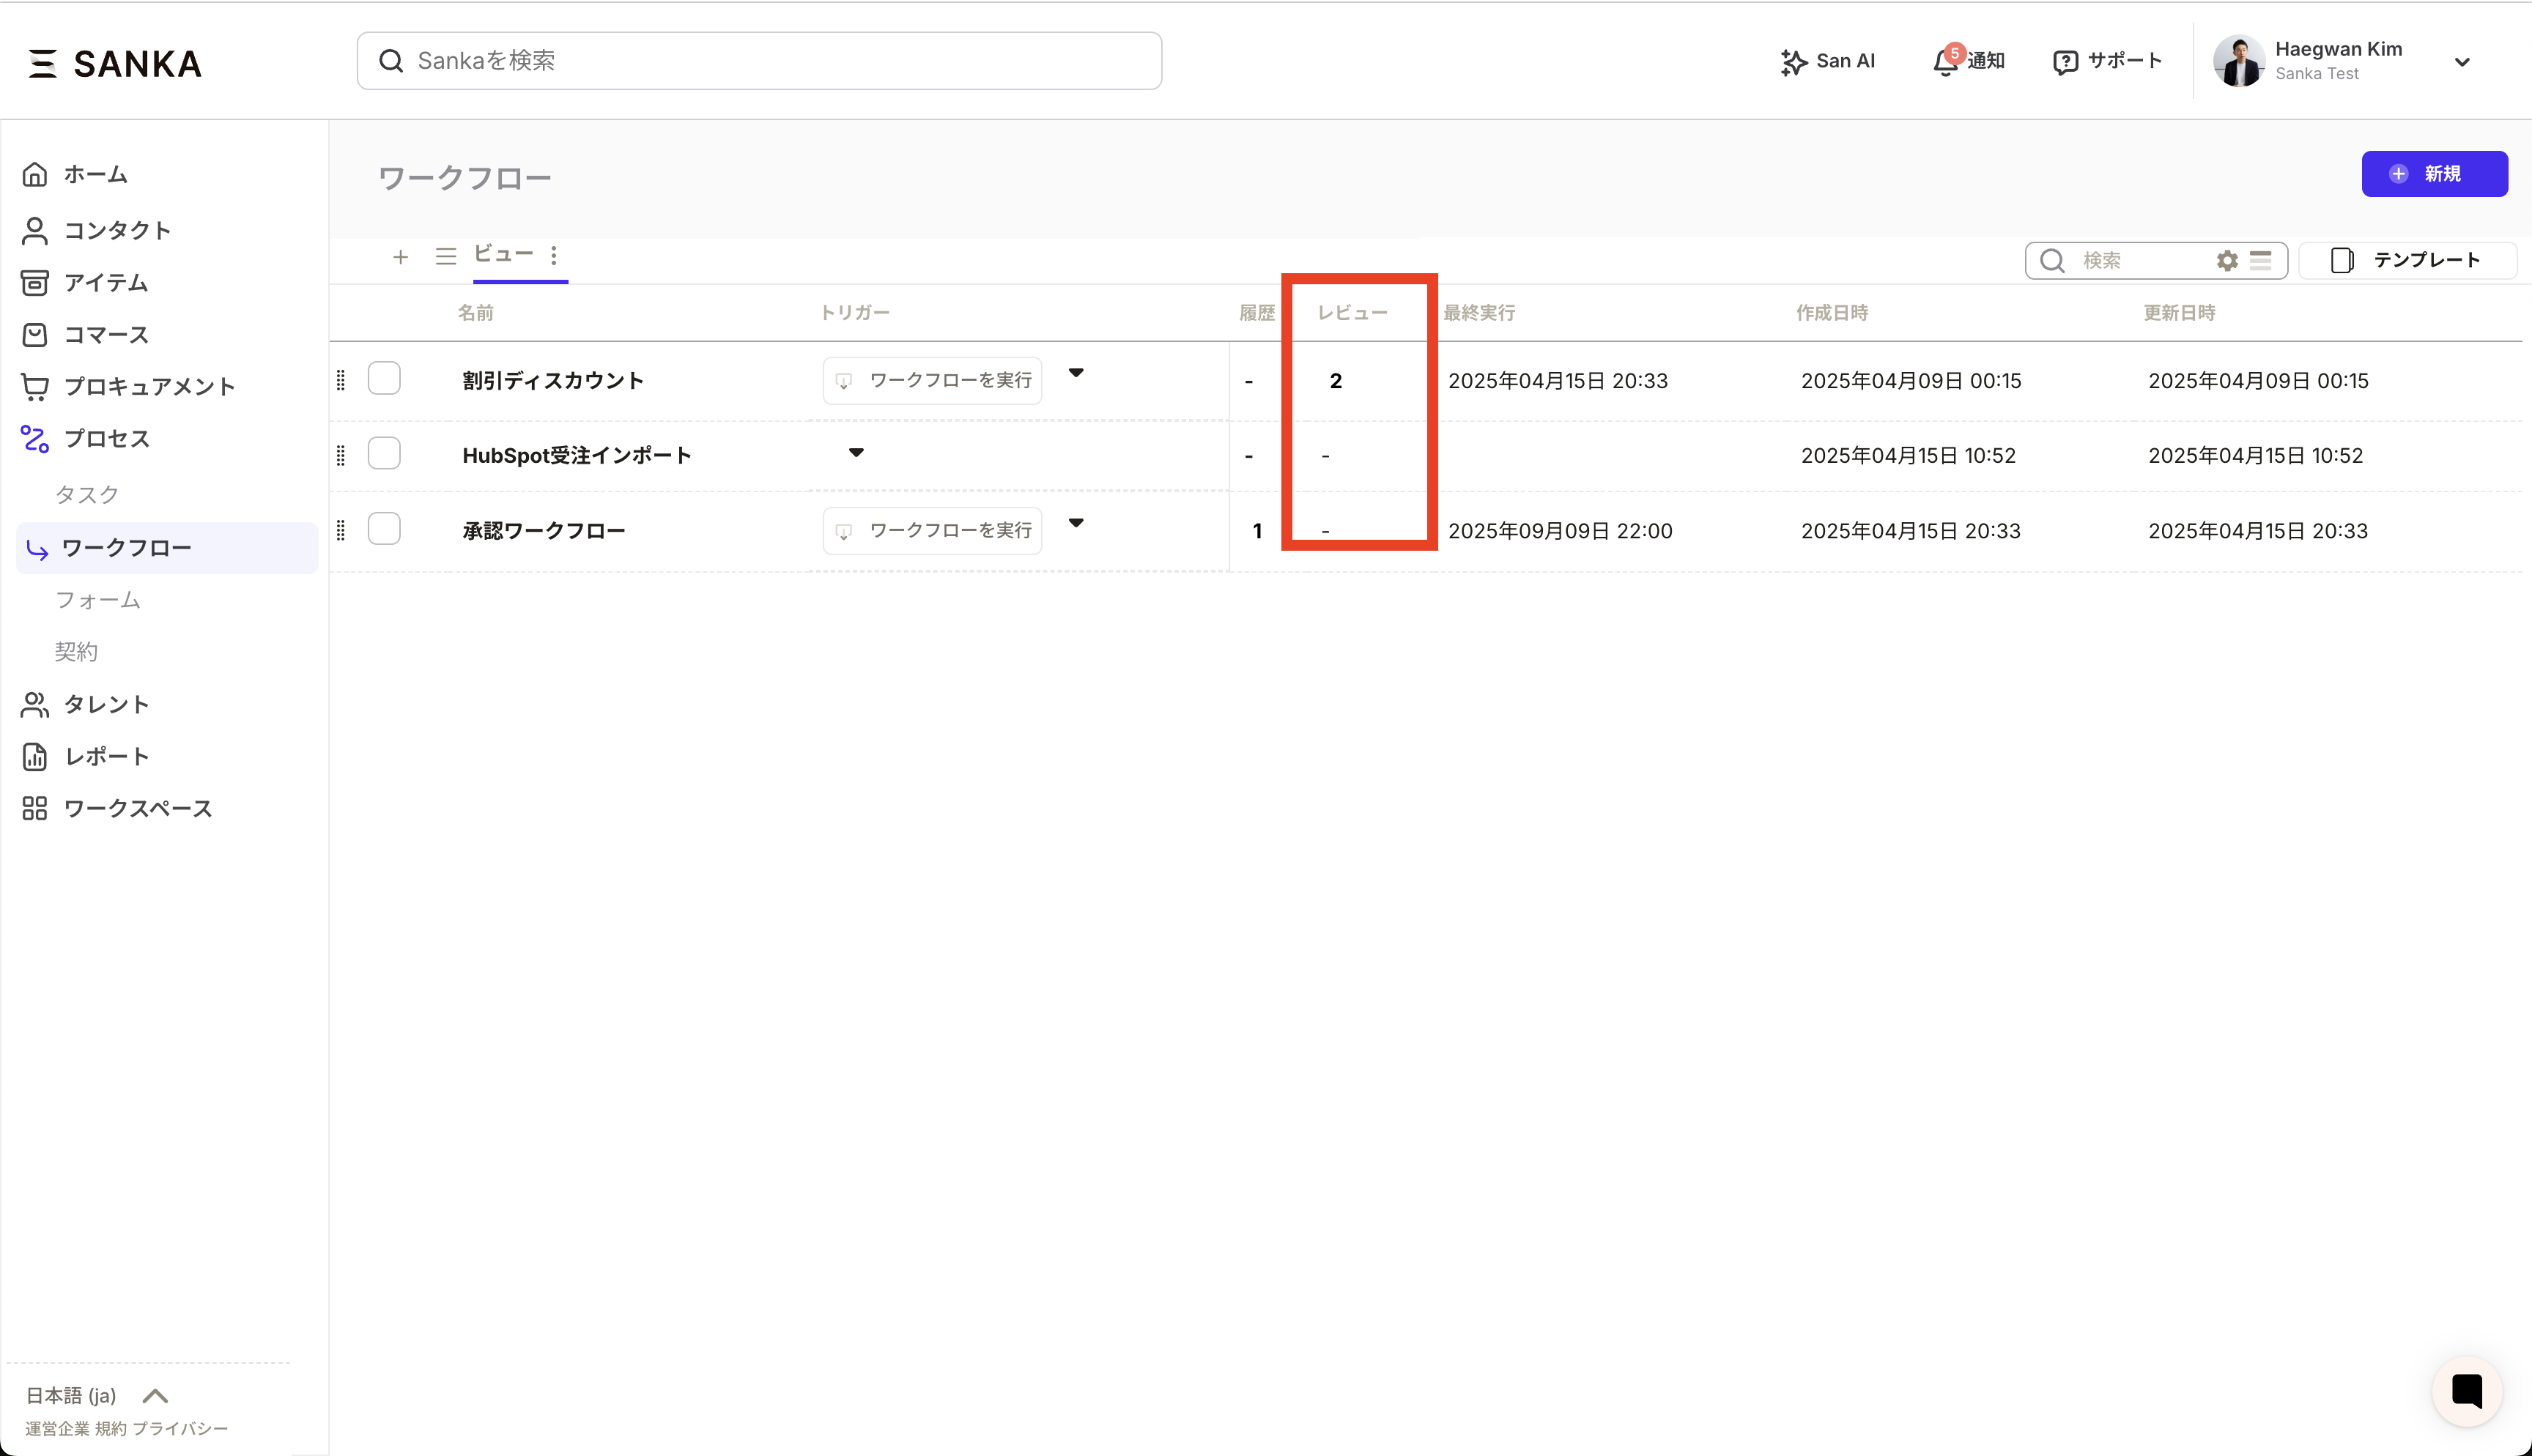Open タスク sidebar item
Screen dimensions: 2532x1456
pyautogui.click(x=87, y=494)
